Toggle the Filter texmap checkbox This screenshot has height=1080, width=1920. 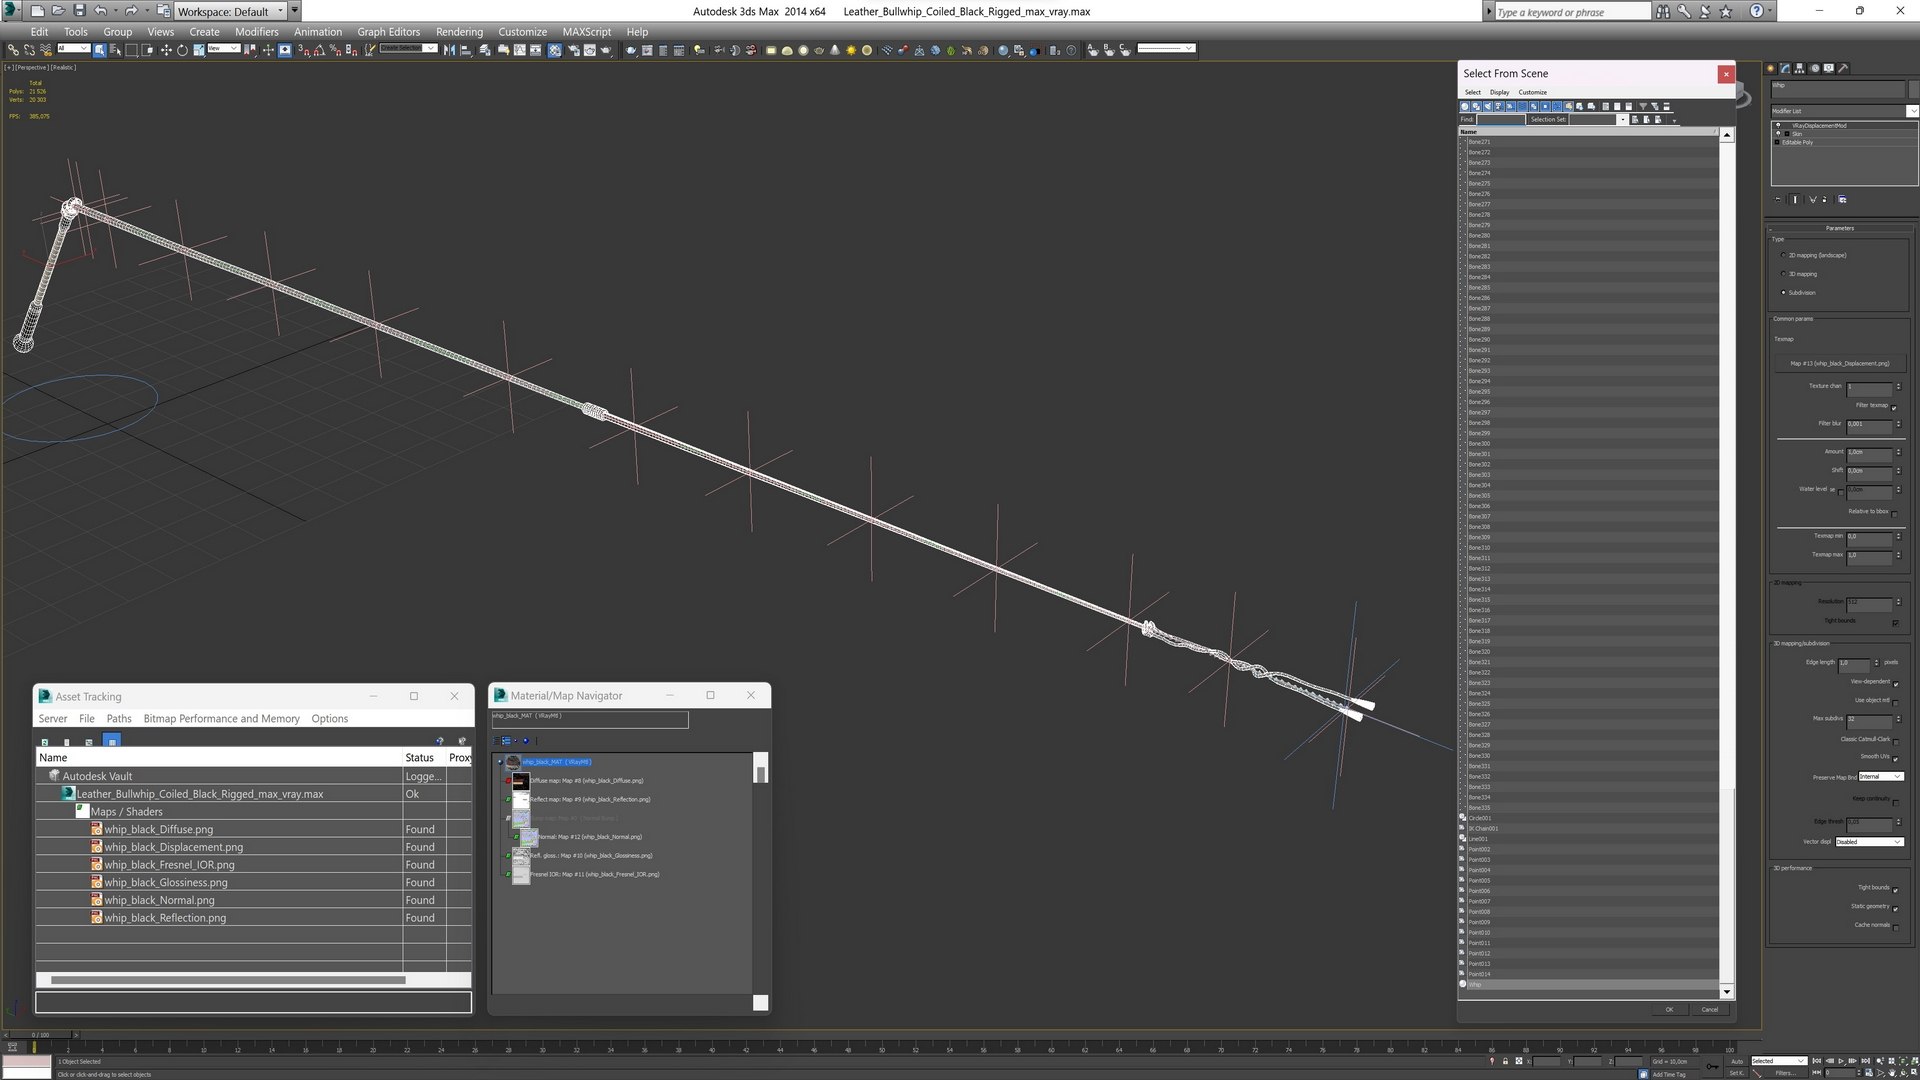point(1894,406)
